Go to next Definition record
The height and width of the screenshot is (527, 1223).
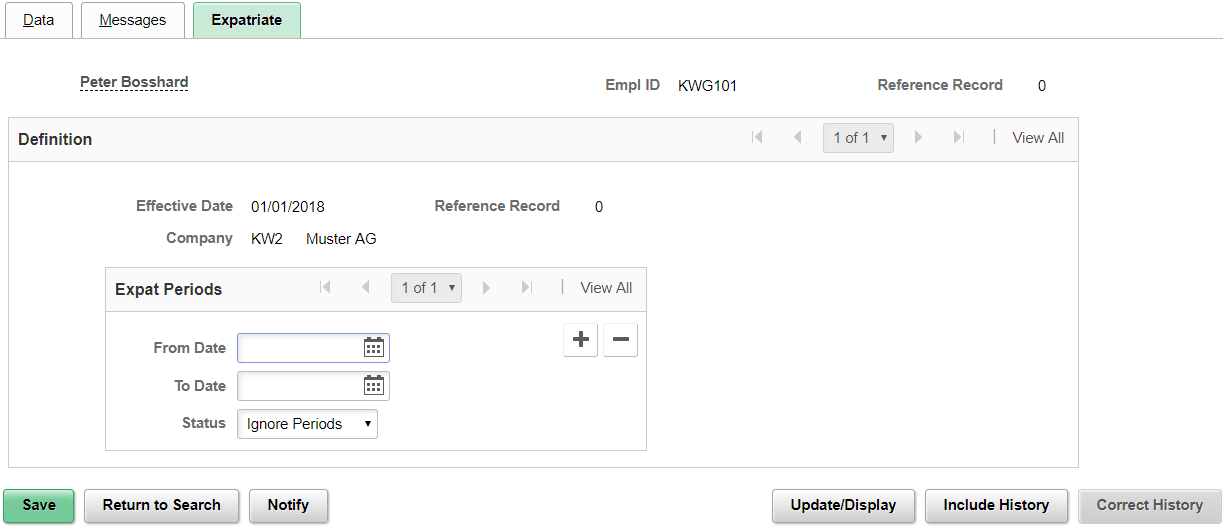pyautogui.click(x=918, y=138)
